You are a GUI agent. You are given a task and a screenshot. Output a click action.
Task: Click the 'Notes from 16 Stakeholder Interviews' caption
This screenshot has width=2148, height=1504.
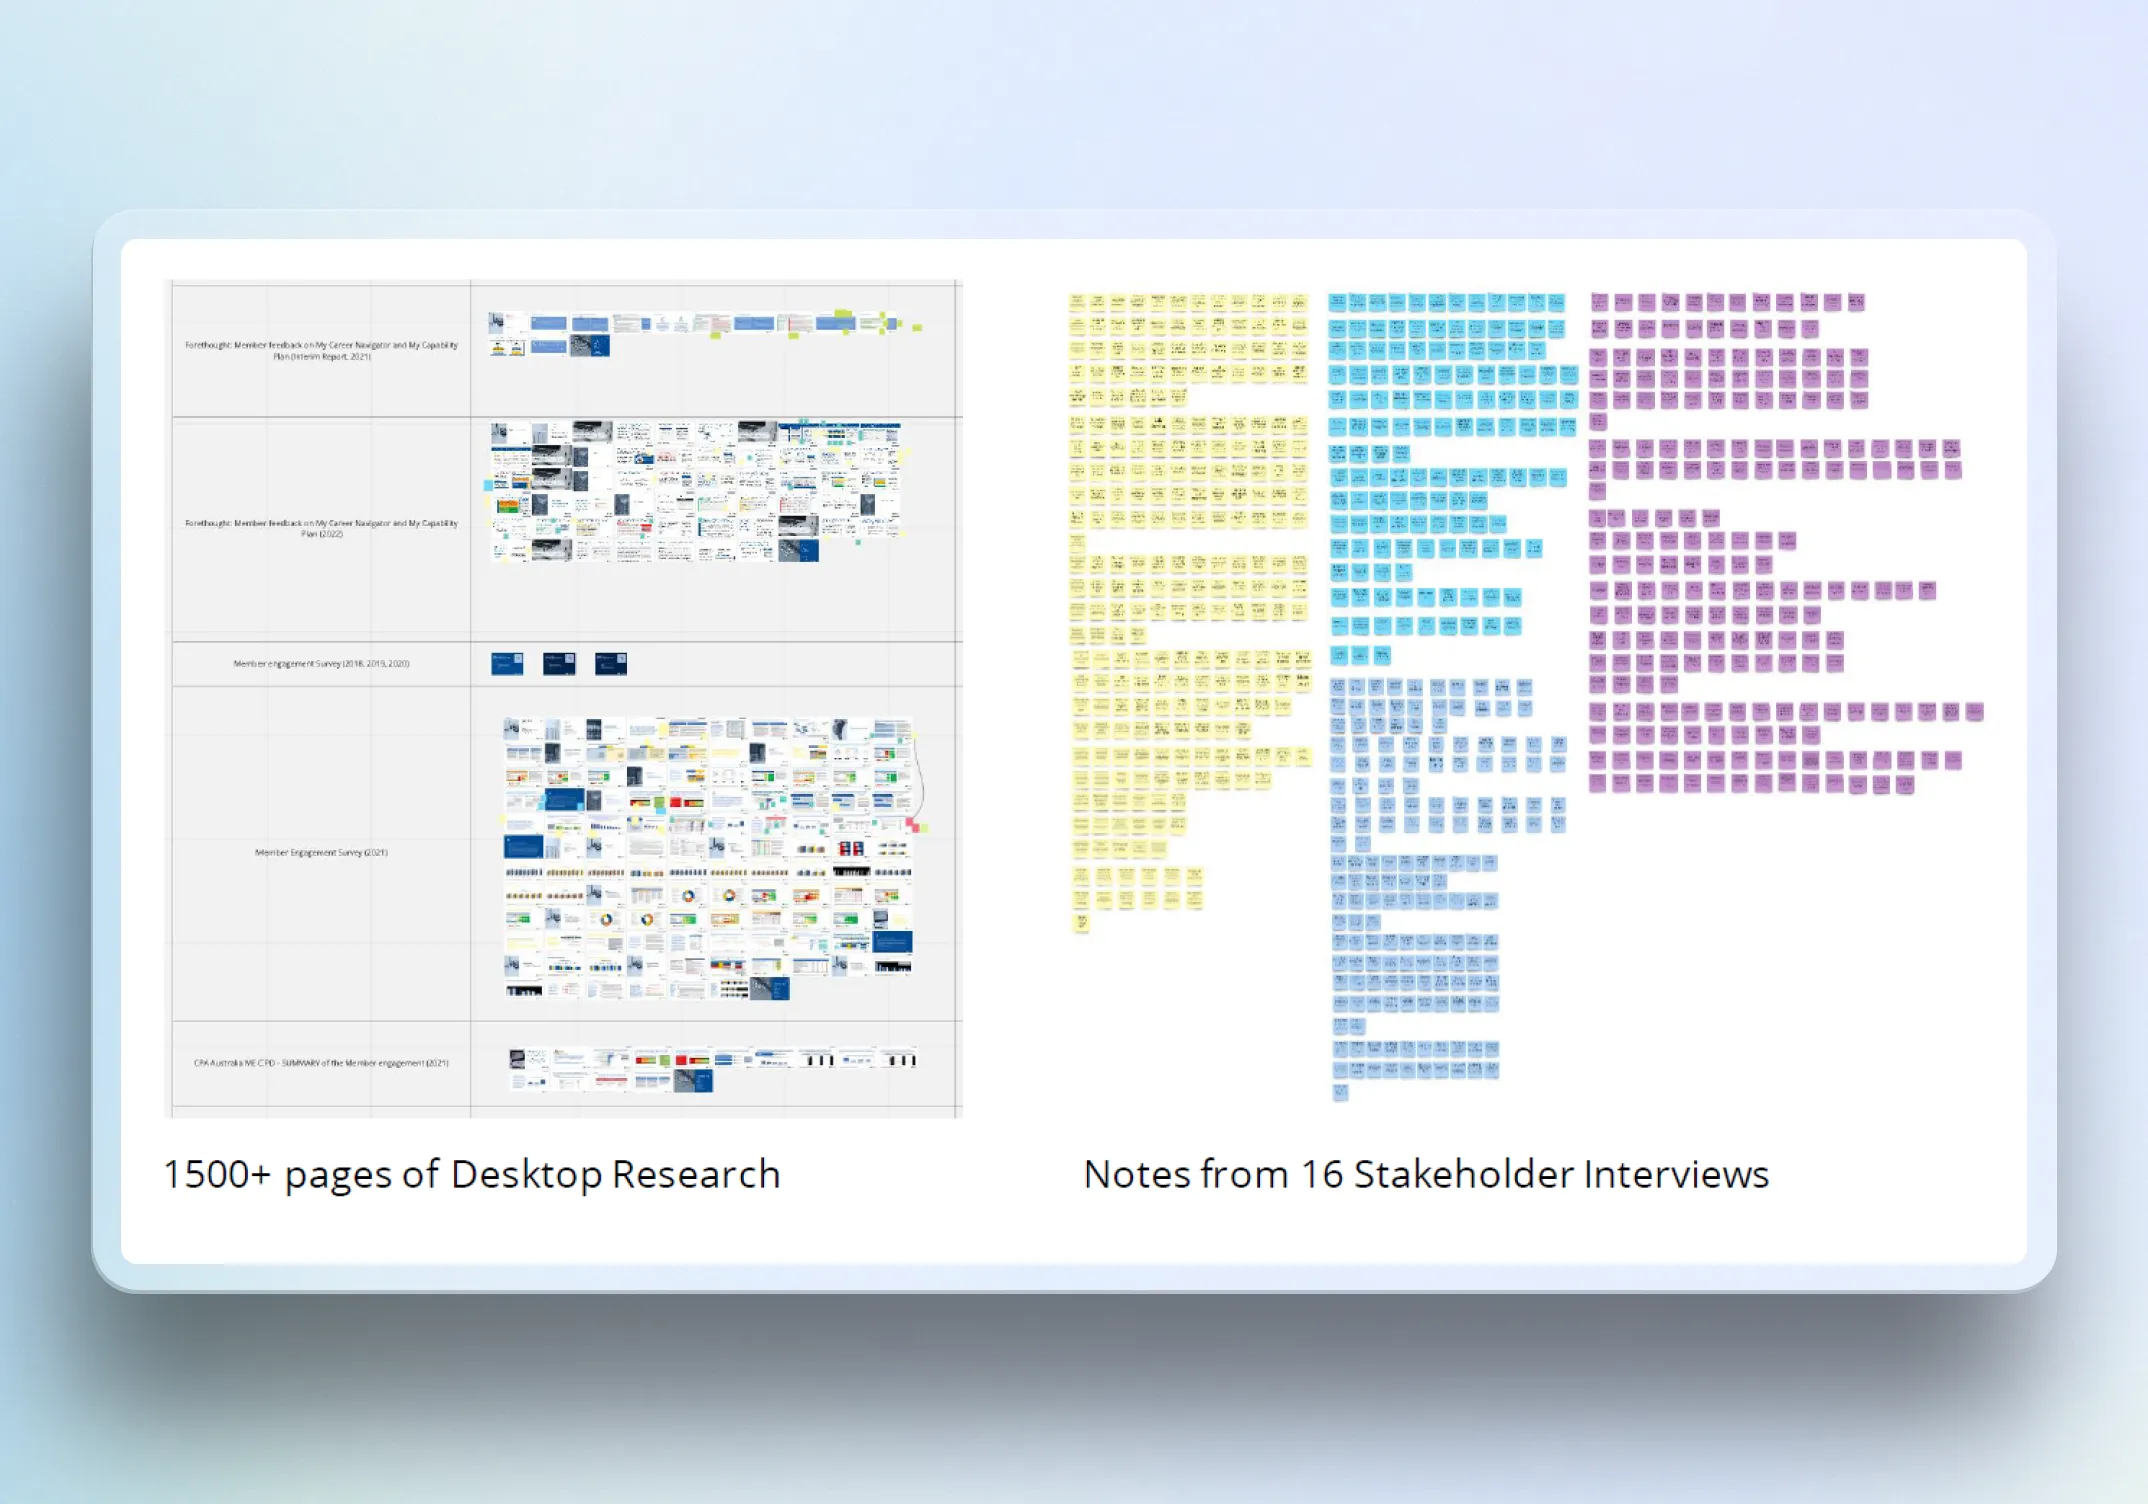pyautogui.click(x=1426, y=1174)
